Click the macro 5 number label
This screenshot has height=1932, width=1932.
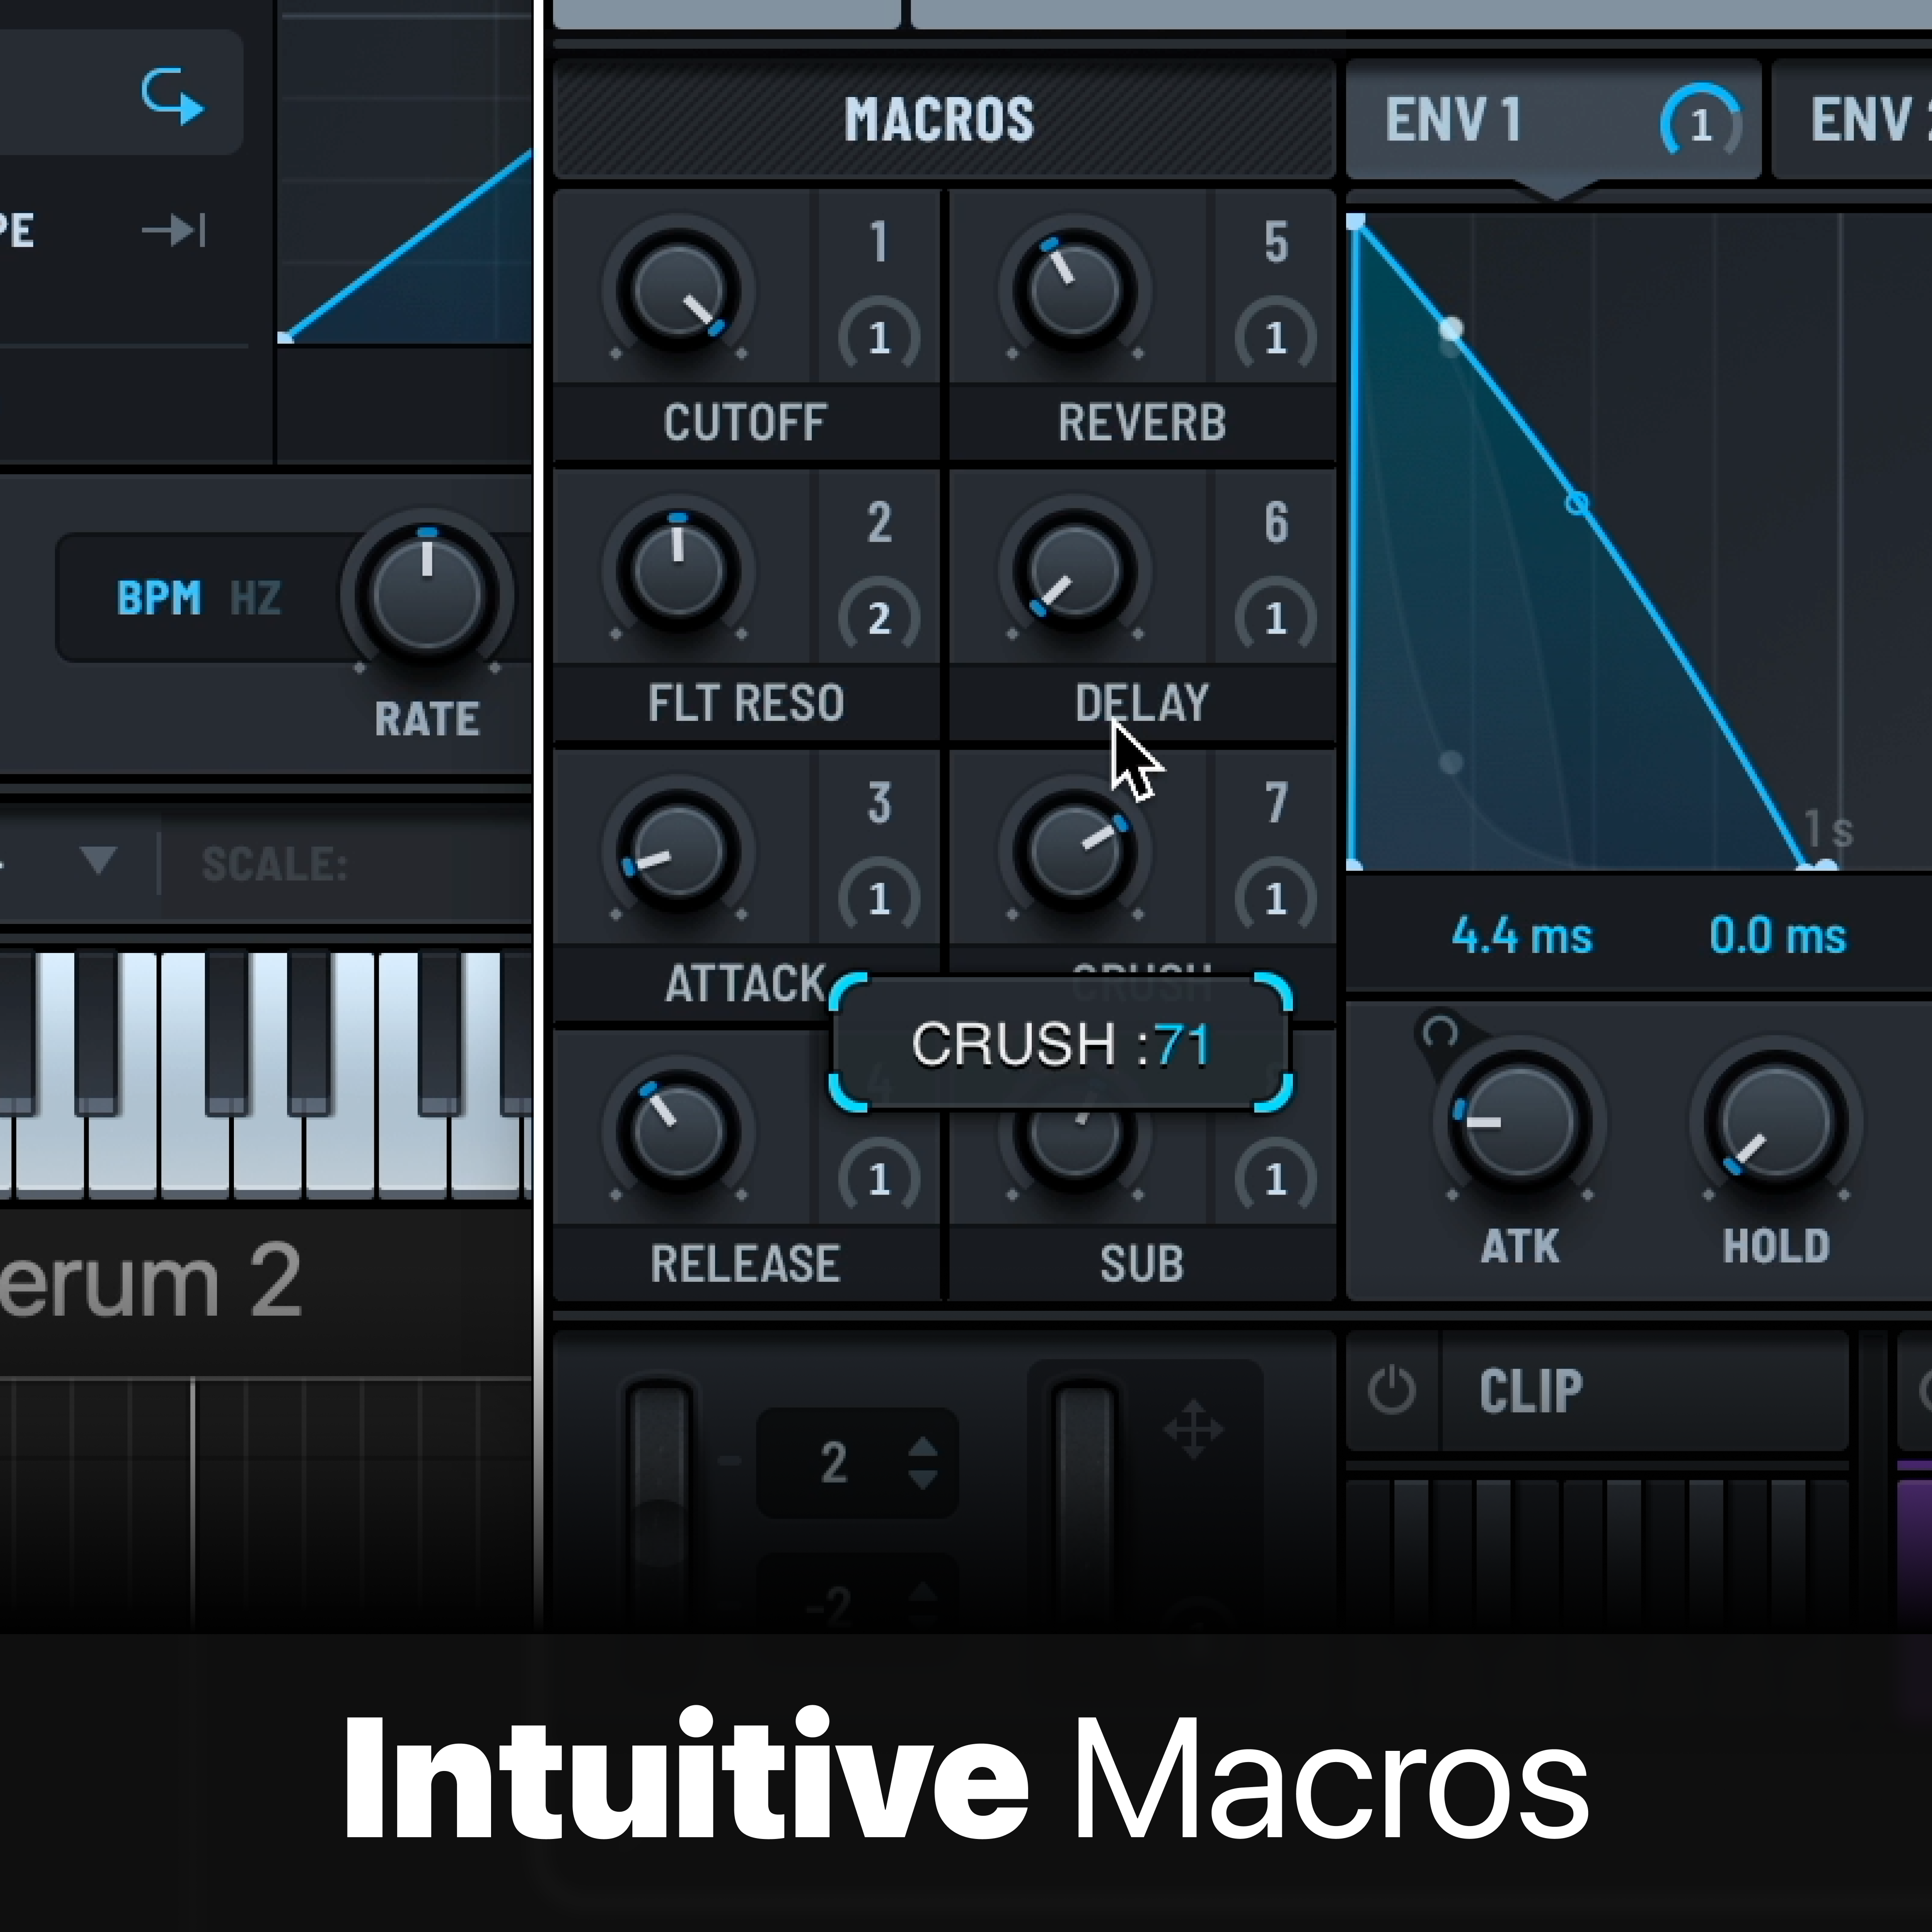[x=1275, y=241]
